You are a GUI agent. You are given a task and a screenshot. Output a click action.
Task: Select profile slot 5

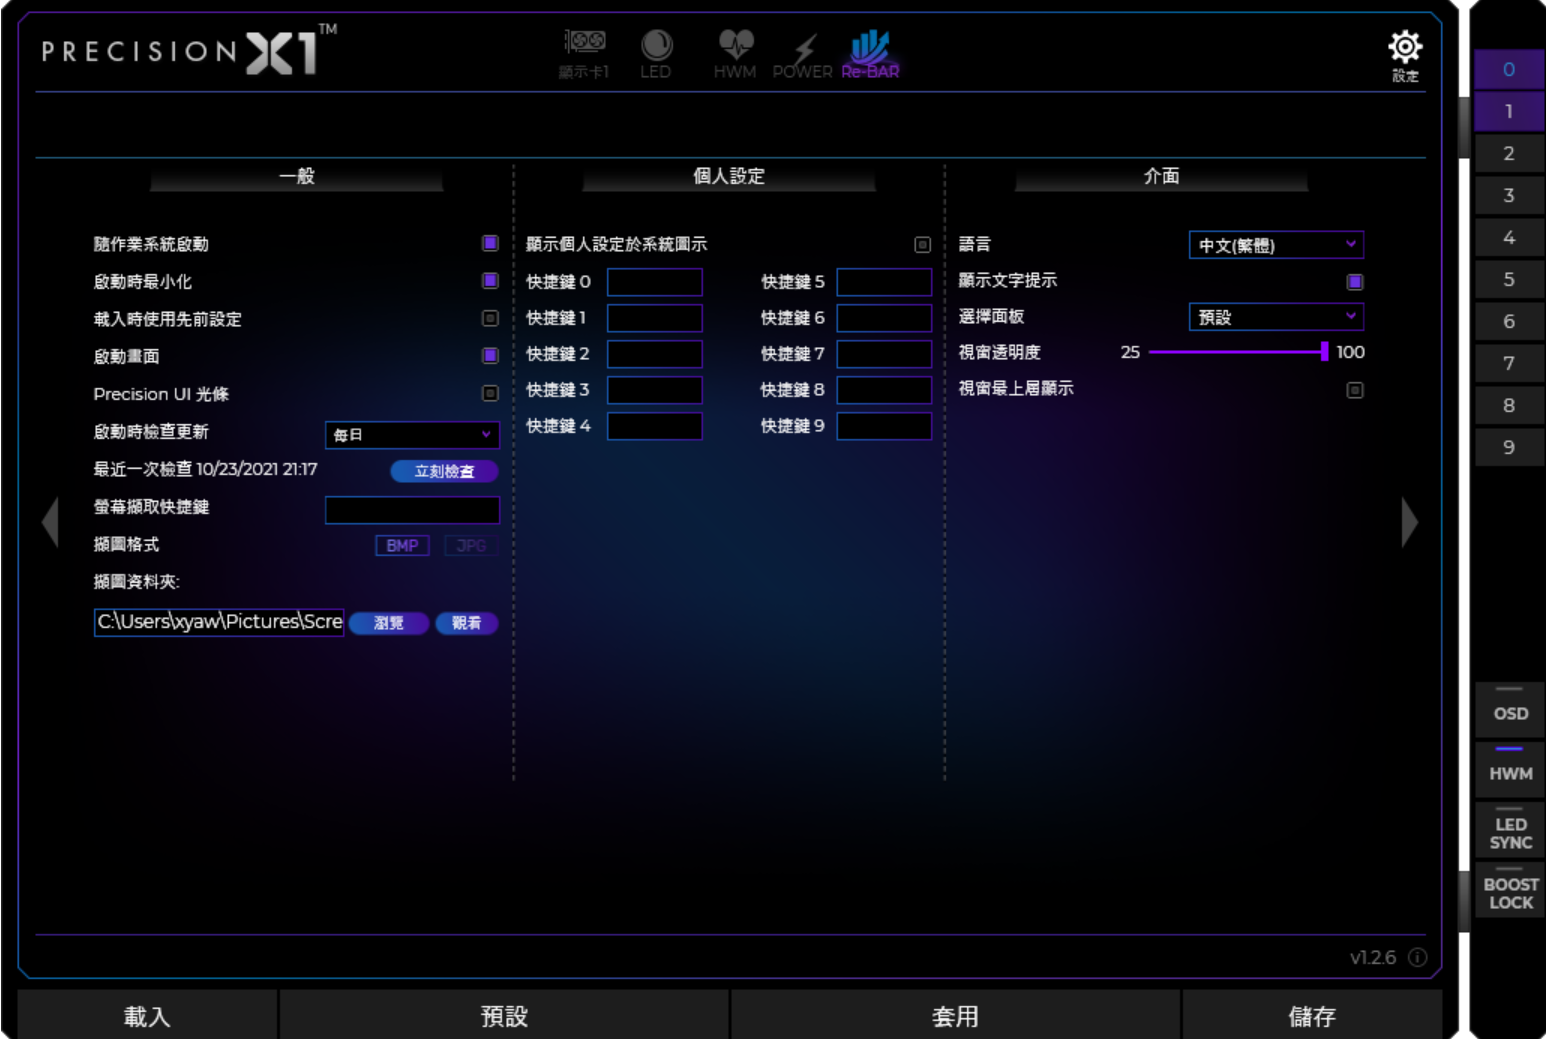[1509, 279]
